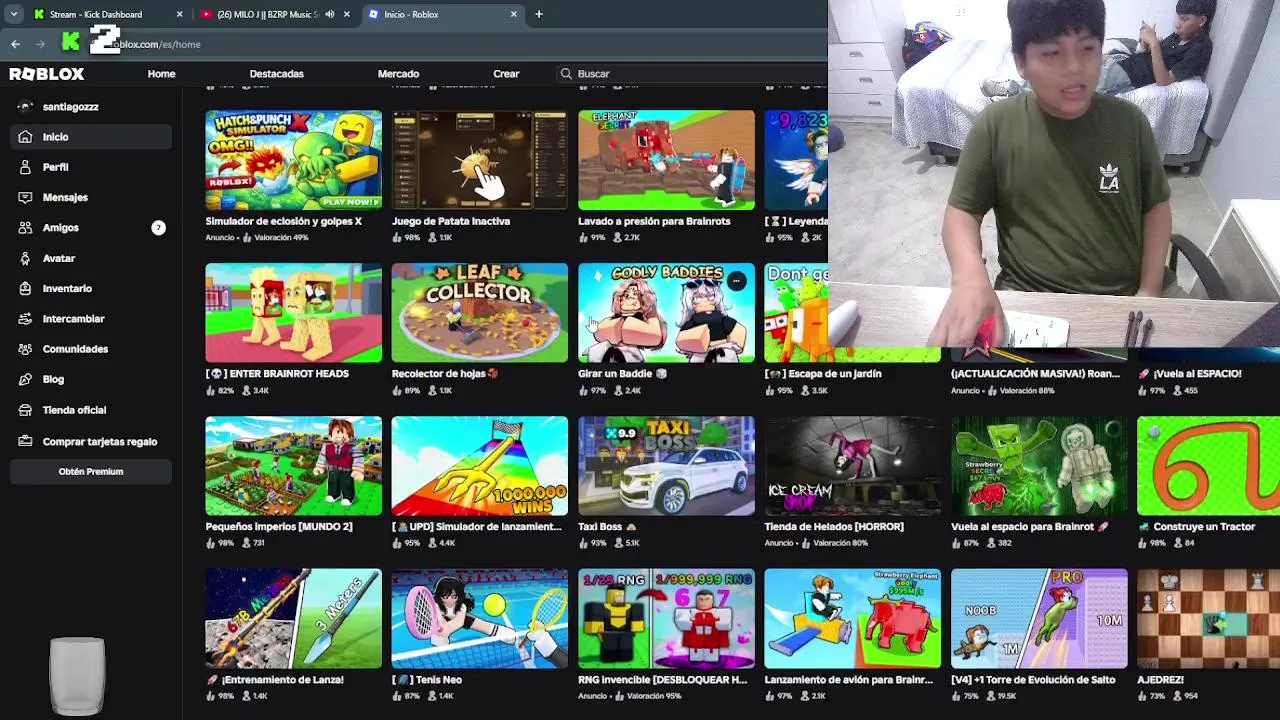Viewport: 1280px width, 720px height.
Task: Click the Recolector de hojas title
Action: [445, 374]
